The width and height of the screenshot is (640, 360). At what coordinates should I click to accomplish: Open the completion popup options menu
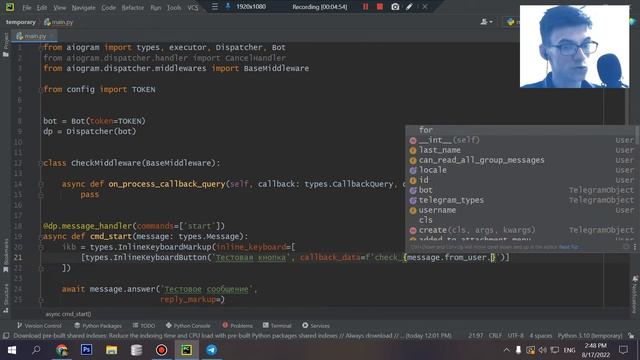click(x=635, y=247)
